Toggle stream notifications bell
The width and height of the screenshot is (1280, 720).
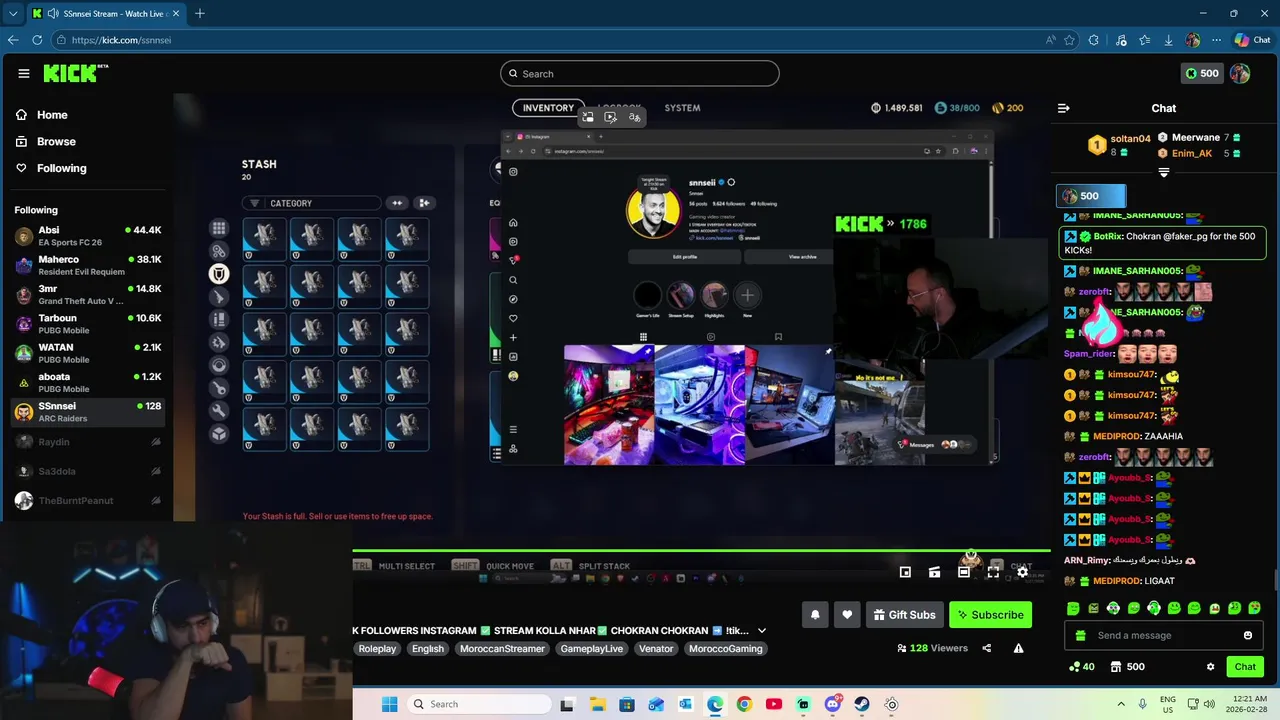[815, 615]
